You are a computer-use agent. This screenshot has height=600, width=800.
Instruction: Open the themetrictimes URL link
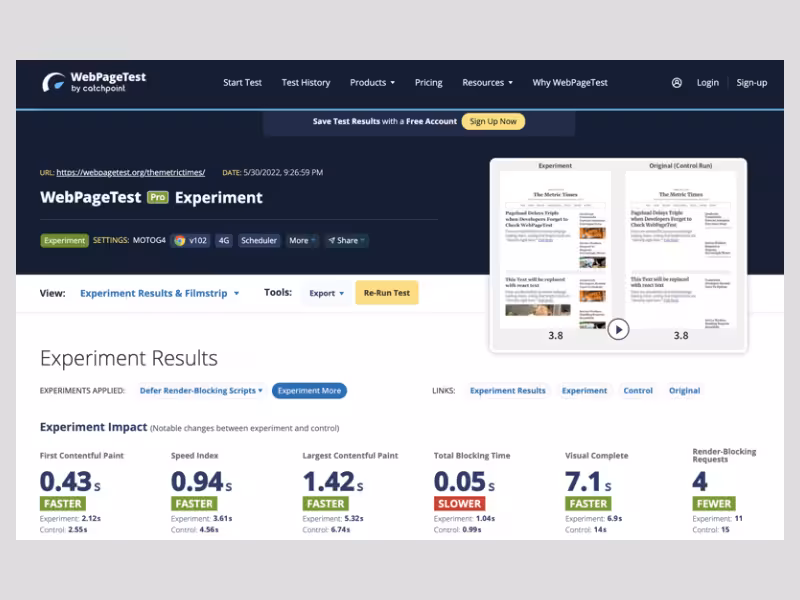click(130, 172)
